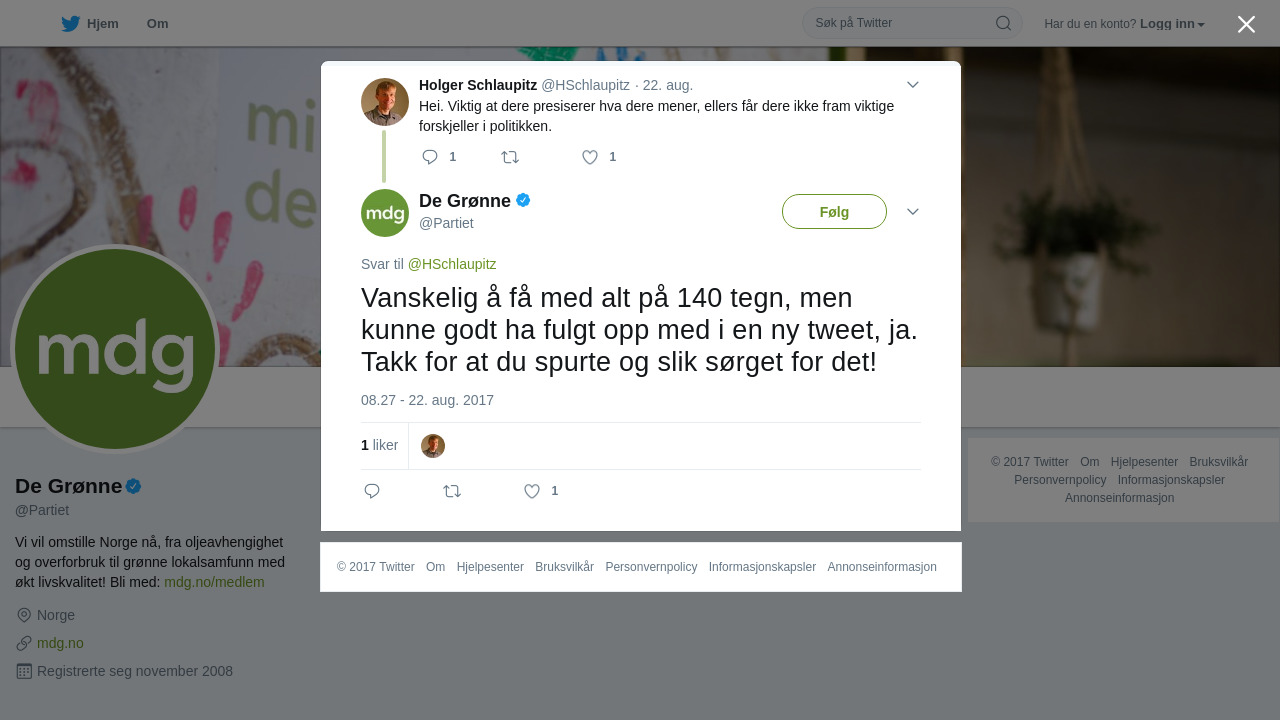
Task: Click the Følg button
Action: [834, 212]
